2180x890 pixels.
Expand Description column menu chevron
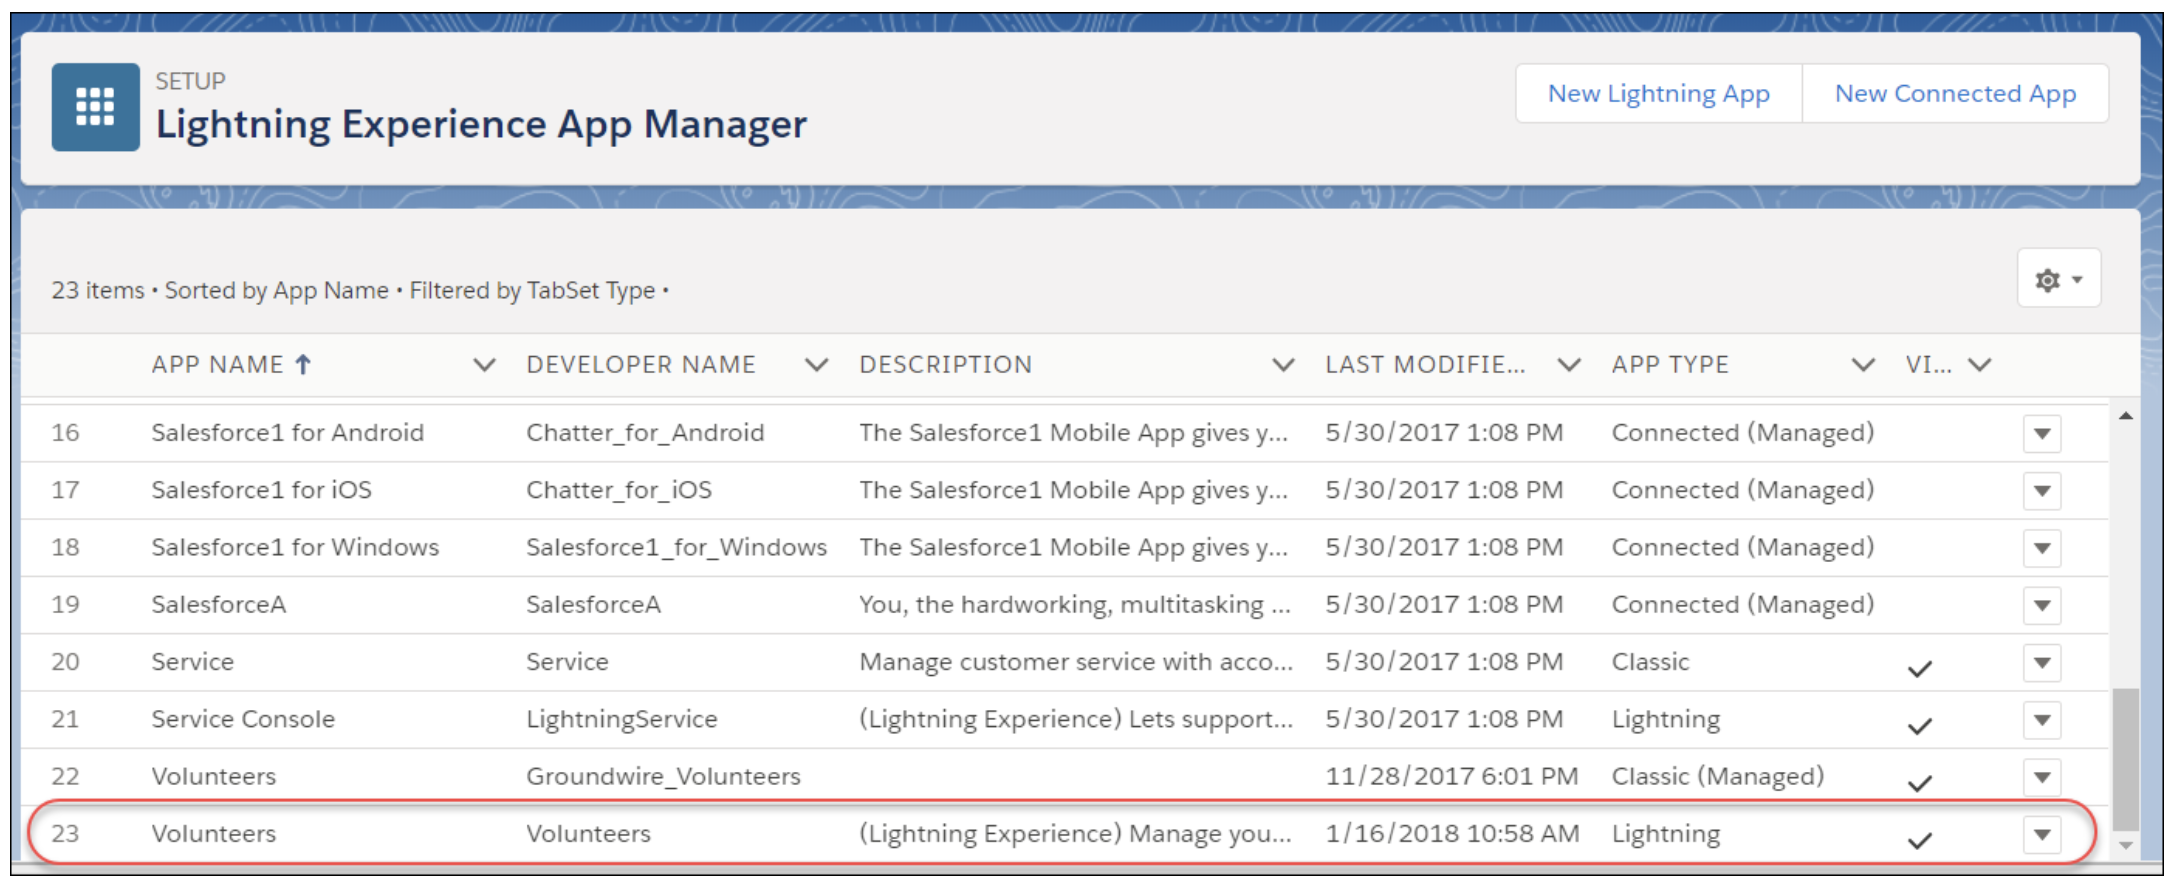1283,365
